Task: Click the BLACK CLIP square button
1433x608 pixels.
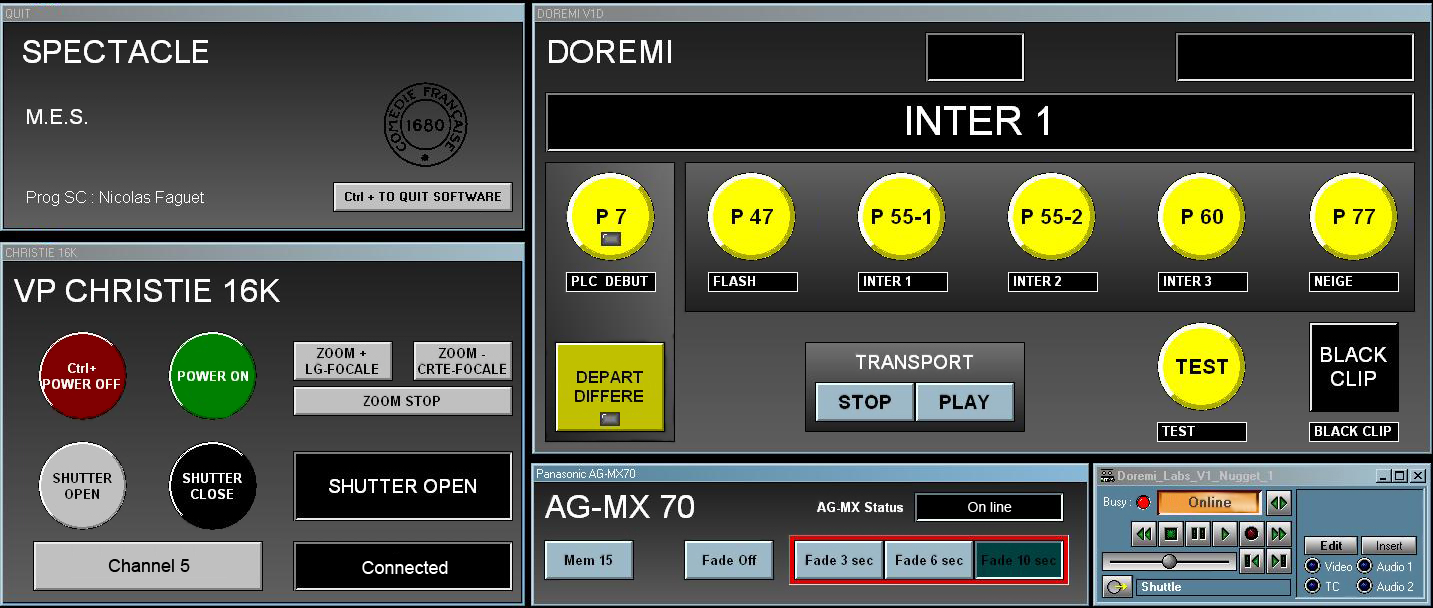Action: click(x=1354, y=367)
